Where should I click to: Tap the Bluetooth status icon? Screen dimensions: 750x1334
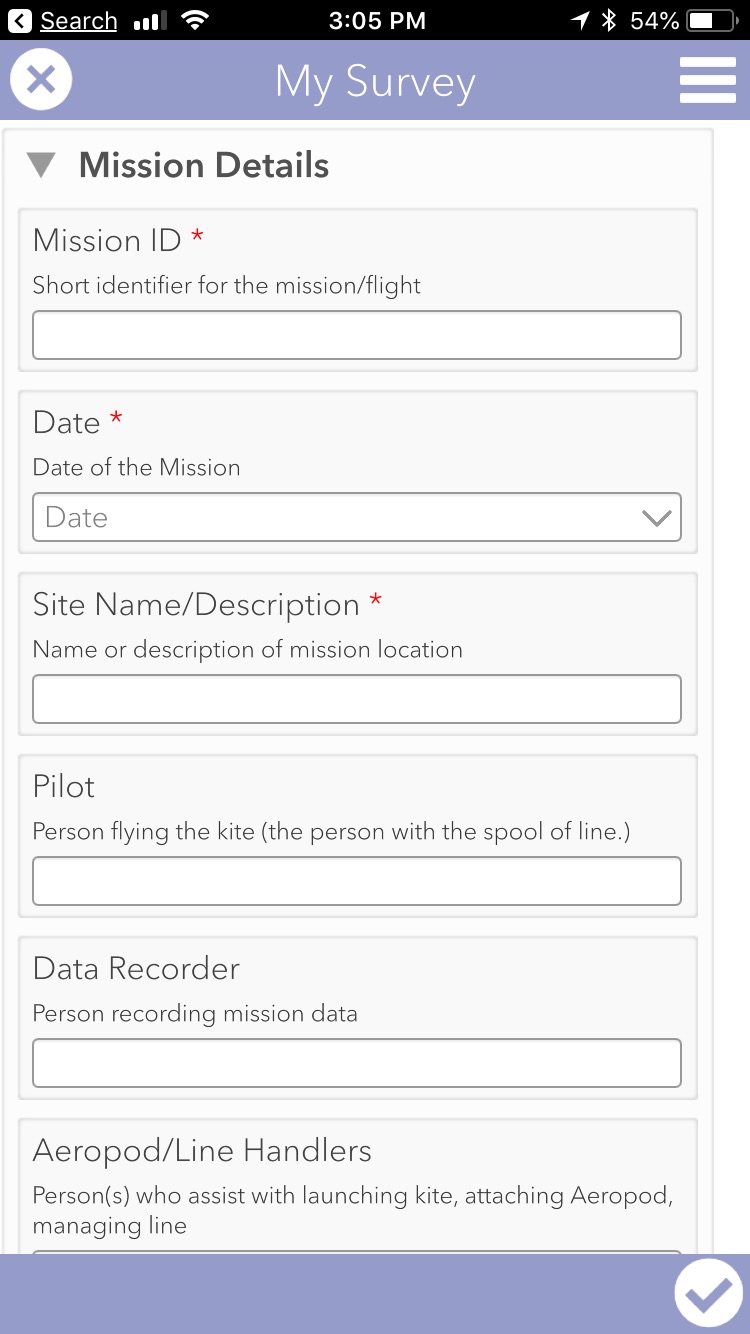[x=609, y=20]
